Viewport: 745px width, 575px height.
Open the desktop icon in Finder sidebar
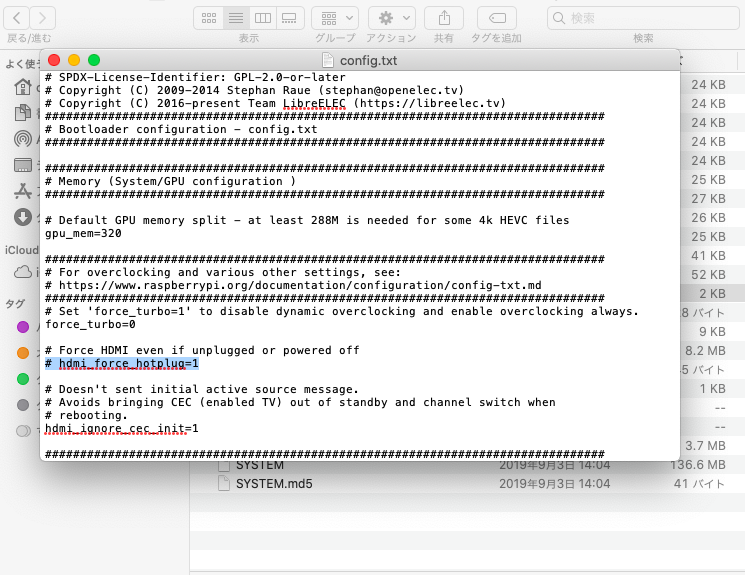(22, 165)
